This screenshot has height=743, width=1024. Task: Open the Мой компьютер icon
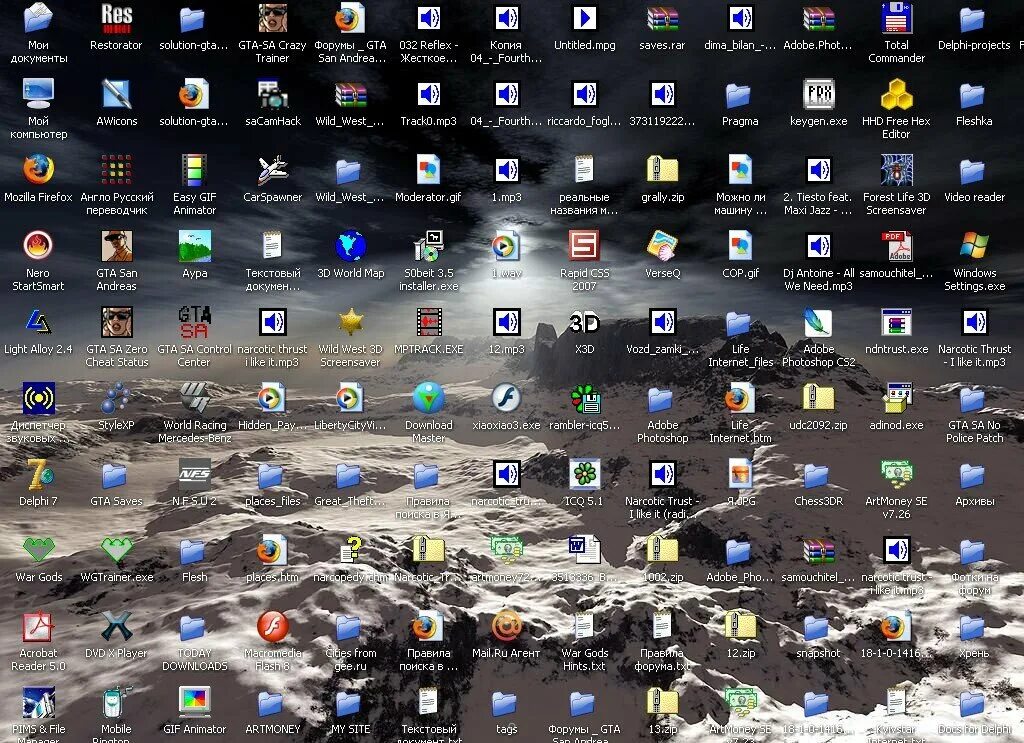pos(39,94)
